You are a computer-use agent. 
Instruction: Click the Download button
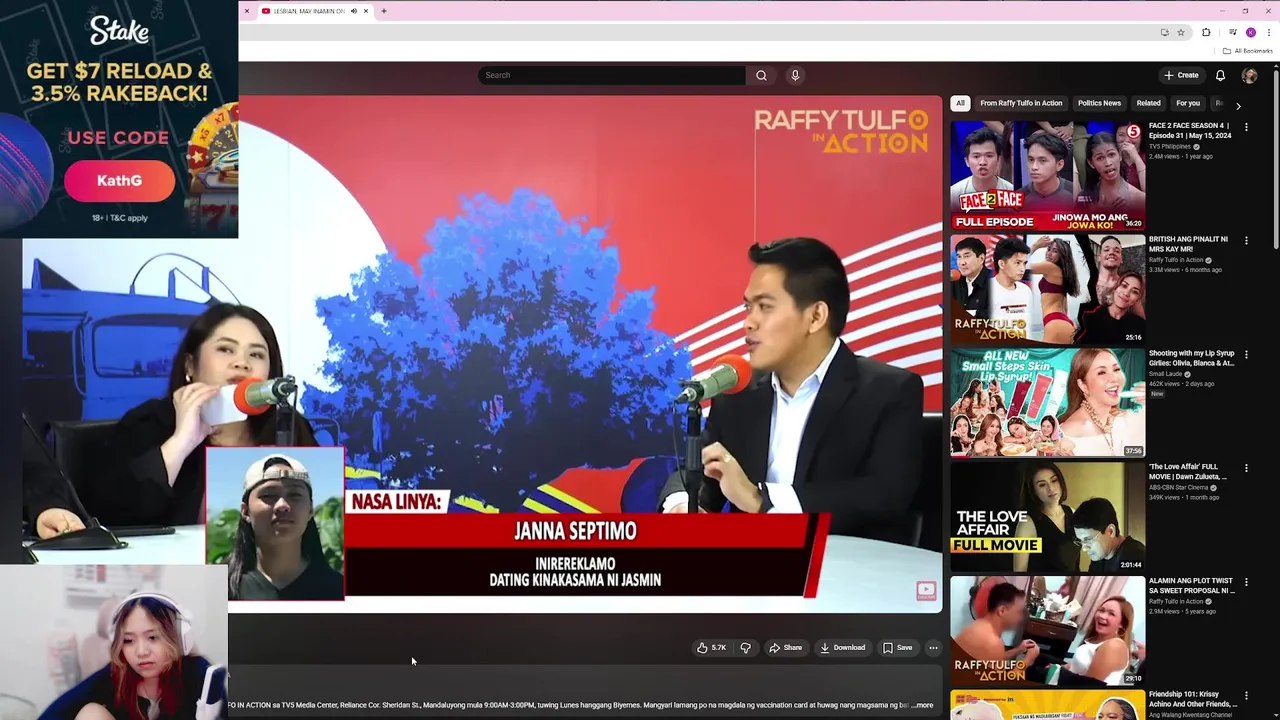coord(842,648)
